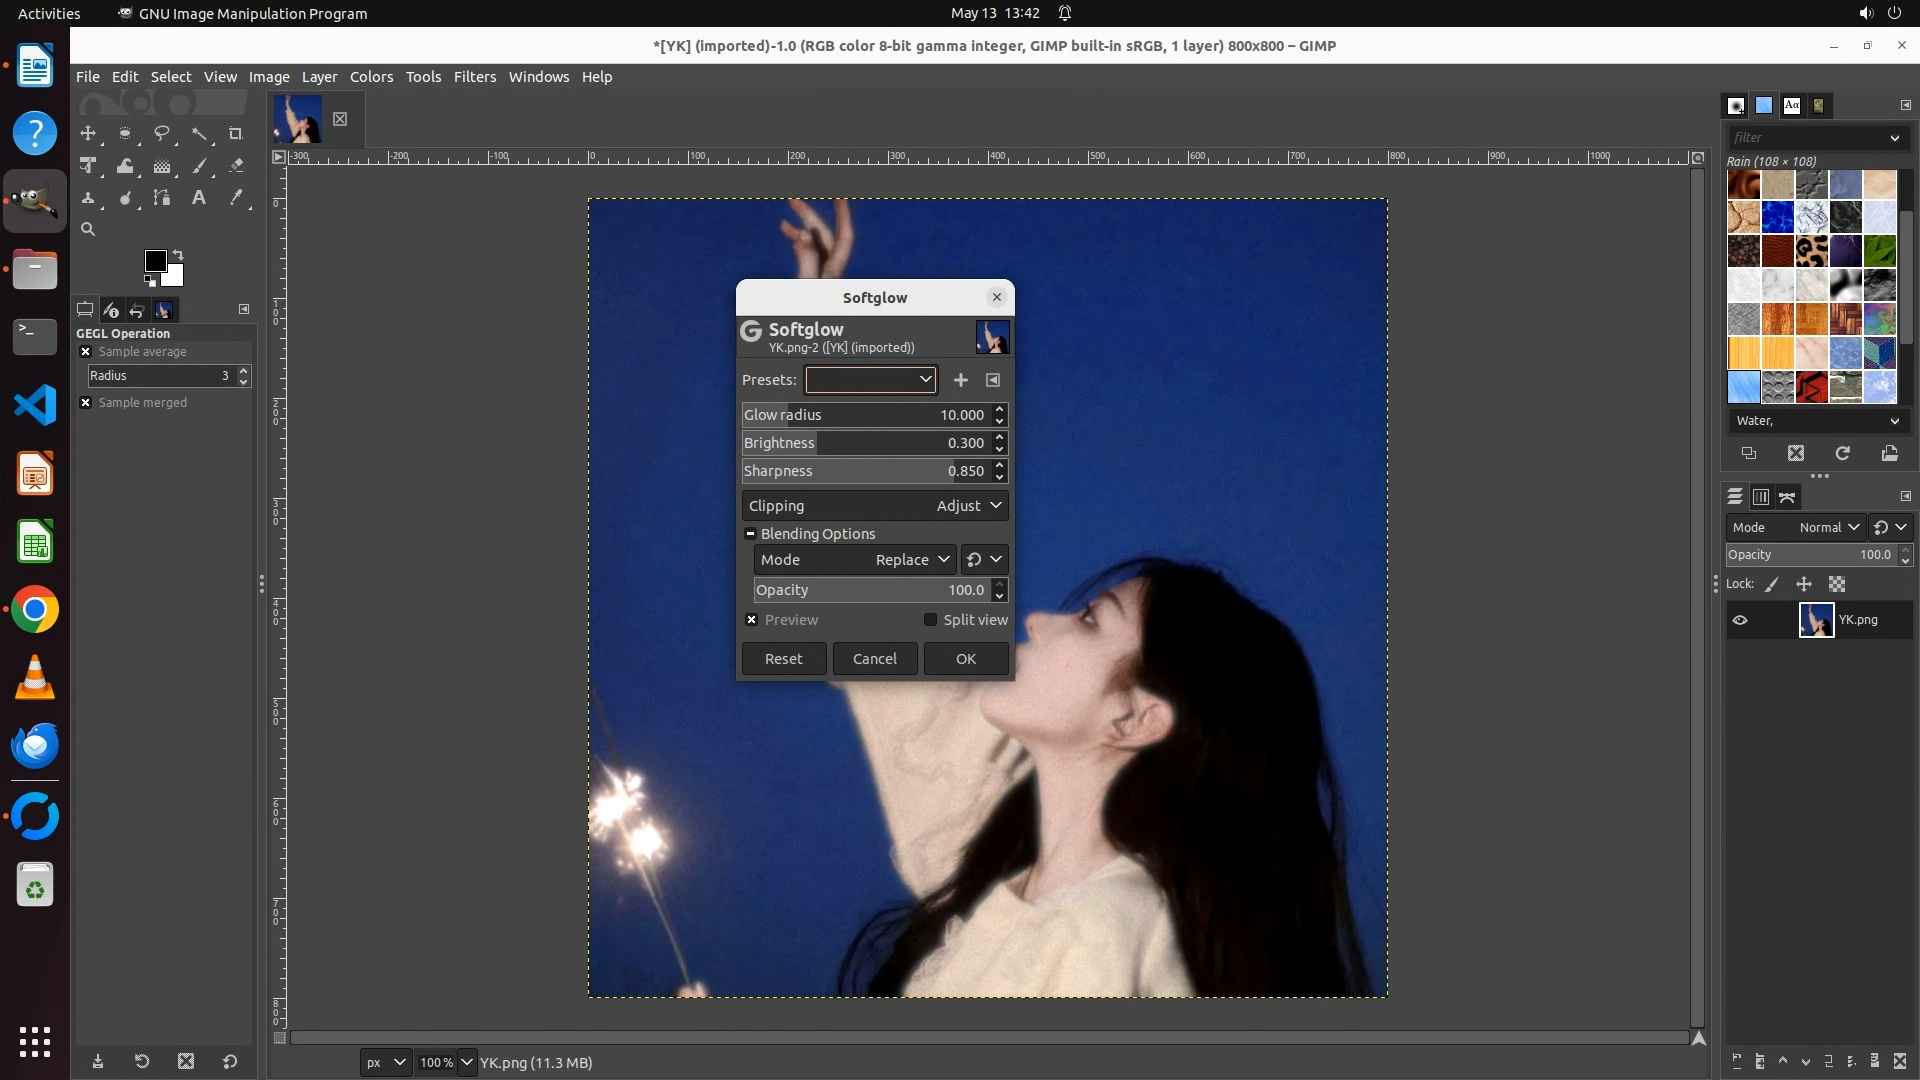This screenshot has width=1920, height=1080.
Task: Open Google Chrome from the dock
Action: coord(35,610)
